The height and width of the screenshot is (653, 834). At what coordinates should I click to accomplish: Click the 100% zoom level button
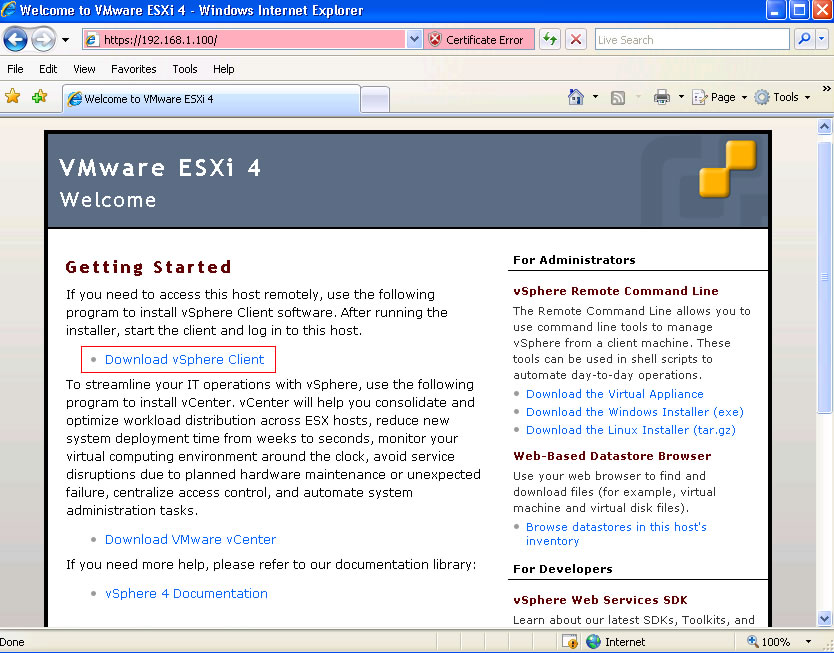[x=769, y=642]
